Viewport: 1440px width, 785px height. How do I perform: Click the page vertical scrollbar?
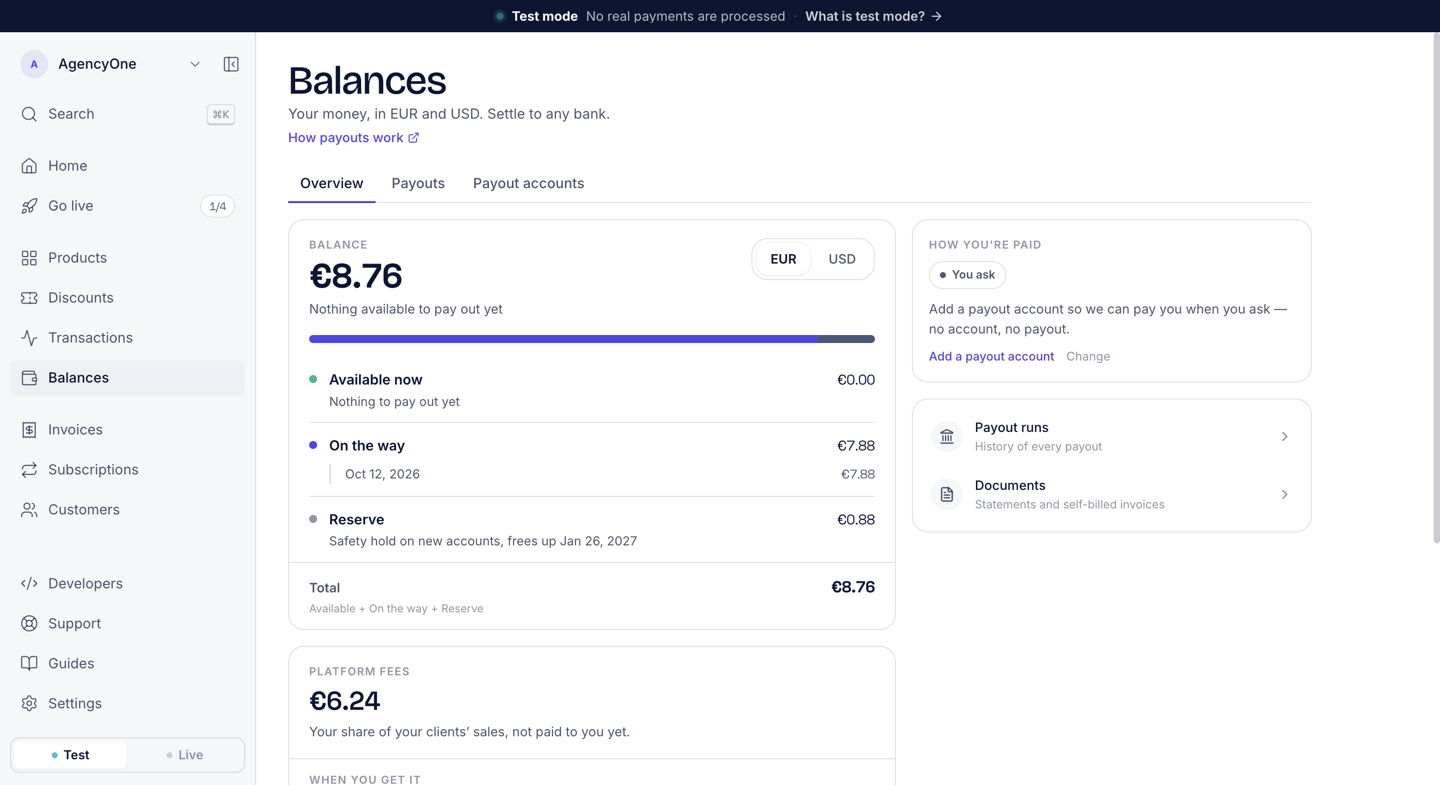tap(1436, 290)
